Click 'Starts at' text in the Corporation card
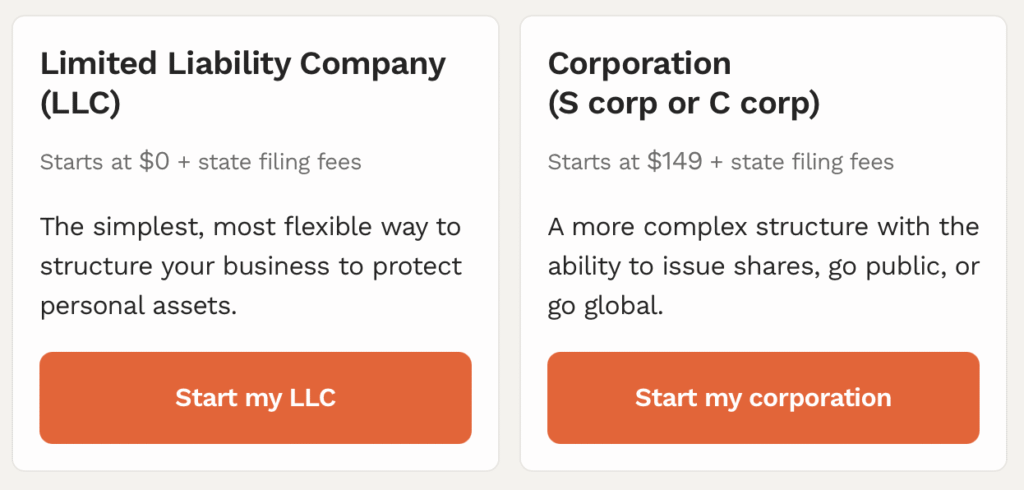 594,161
